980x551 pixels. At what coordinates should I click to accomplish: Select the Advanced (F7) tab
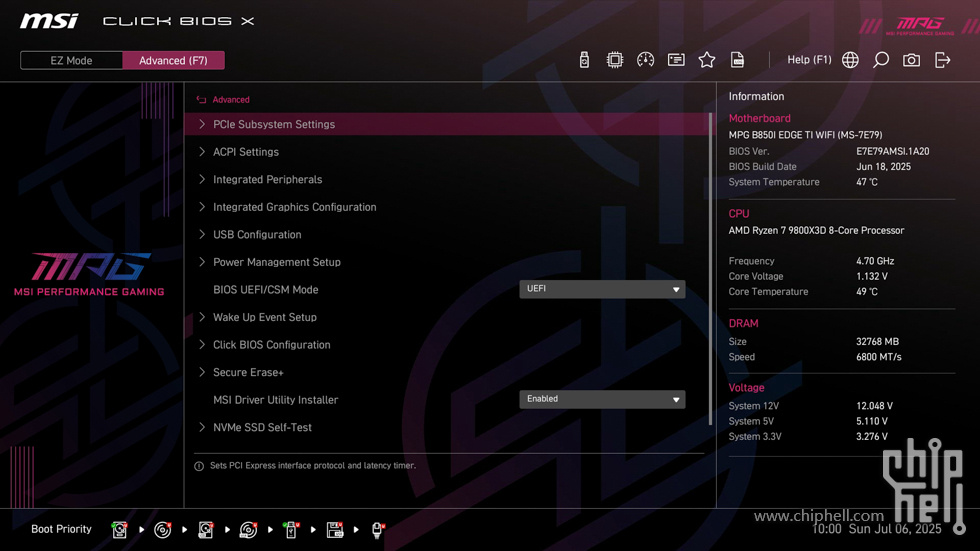pos(173,61)
